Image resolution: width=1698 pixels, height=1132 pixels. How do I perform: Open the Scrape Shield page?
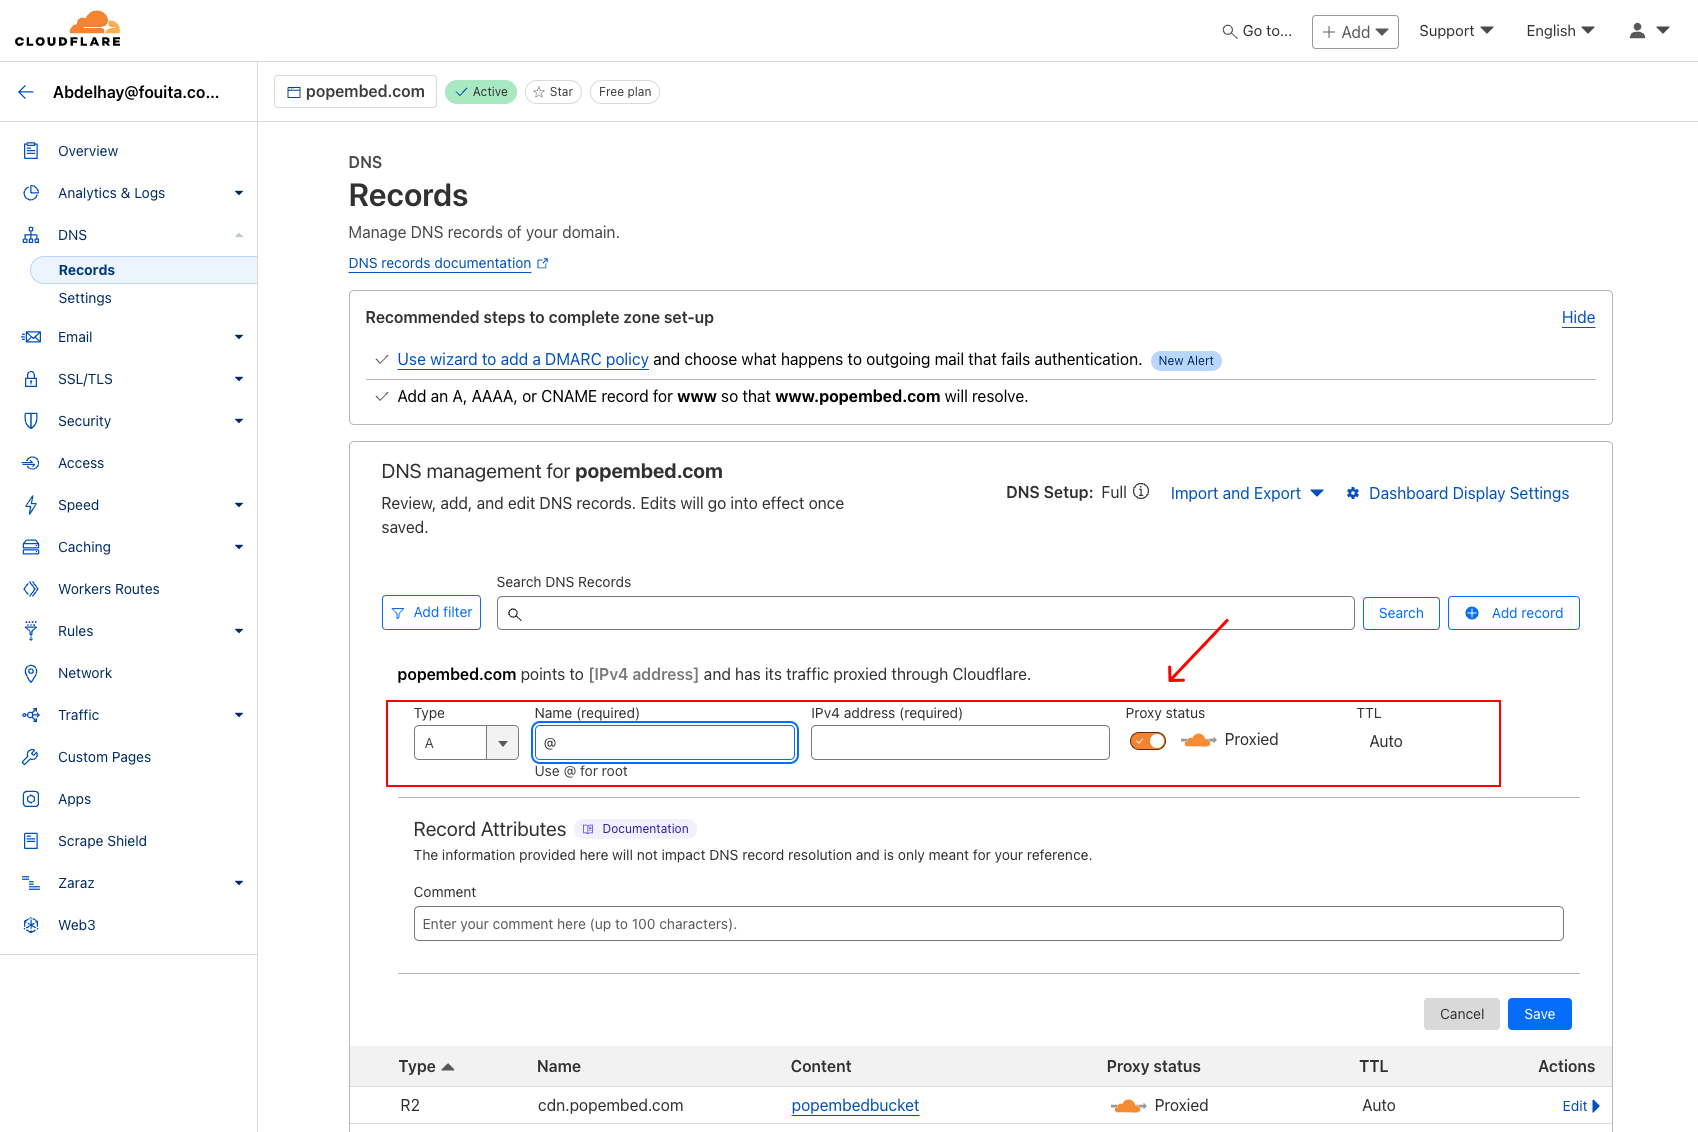click(x=102, y=841)
